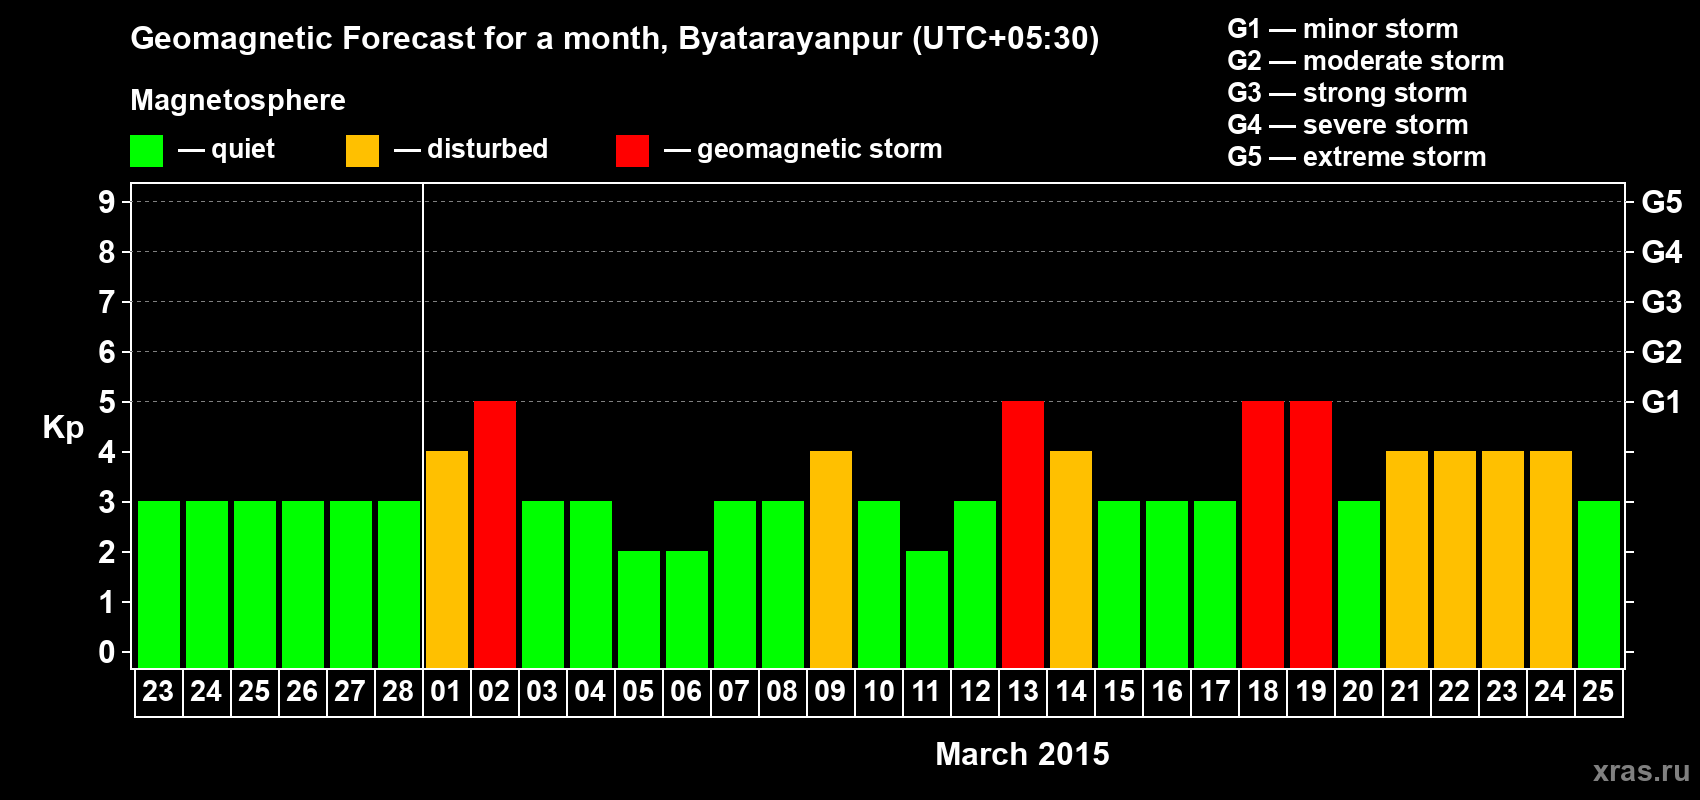1700x800 pixels.
Task: Select the green bar above date 16
Action: pyautogui.click(x=1167, y=585)
